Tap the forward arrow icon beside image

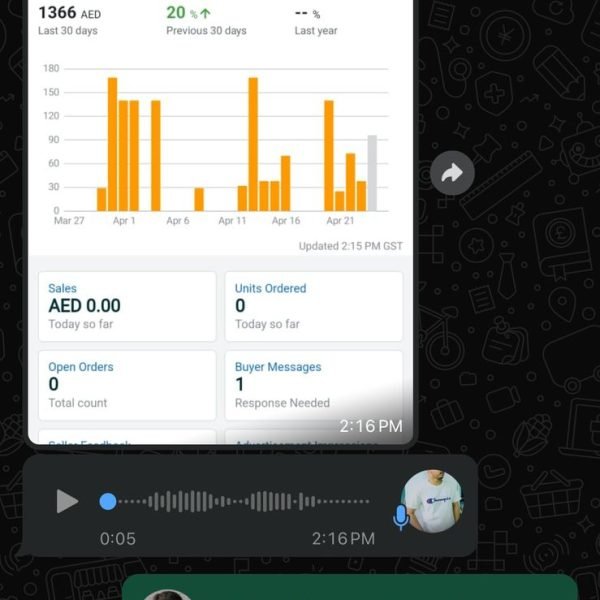tap(452, 173)
